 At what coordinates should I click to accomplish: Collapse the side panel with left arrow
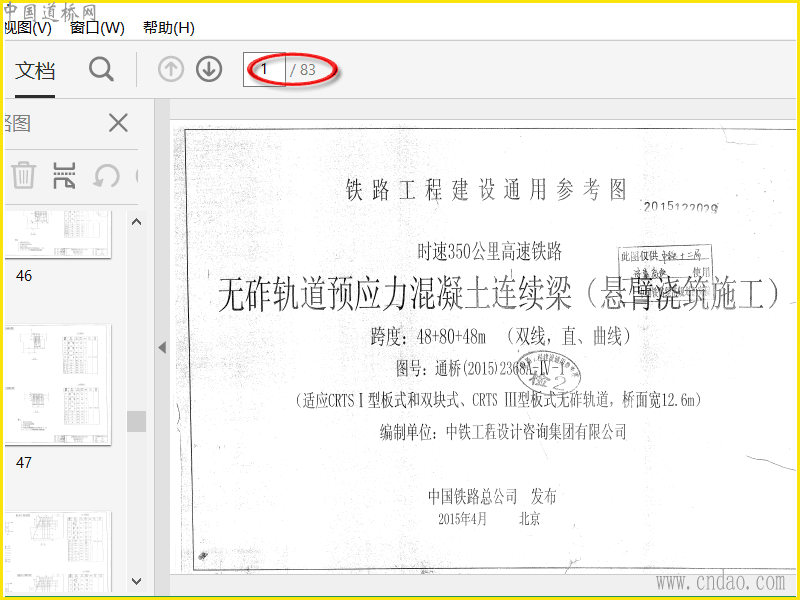click(162, 347)
